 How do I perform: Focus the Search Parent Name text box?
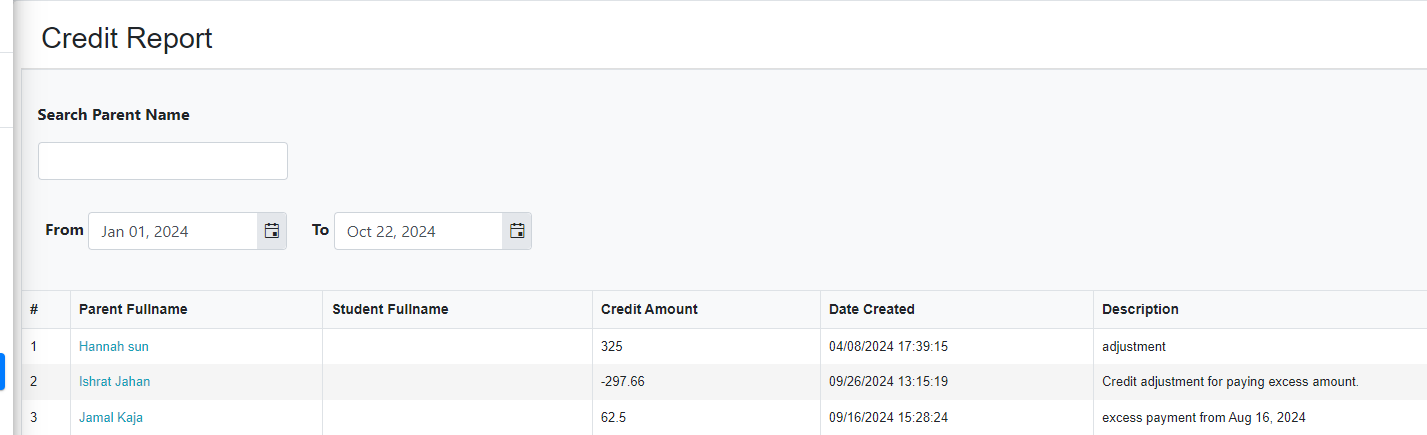point(163,161)
